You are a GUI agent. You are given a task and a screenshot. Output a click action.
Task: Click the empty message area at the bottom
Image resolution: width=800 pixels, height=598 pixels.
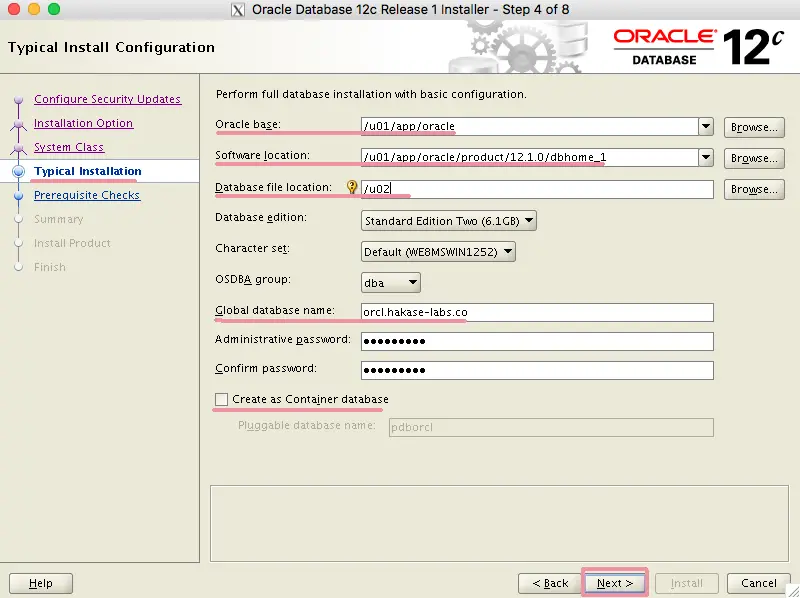click(x=499, y=524)
